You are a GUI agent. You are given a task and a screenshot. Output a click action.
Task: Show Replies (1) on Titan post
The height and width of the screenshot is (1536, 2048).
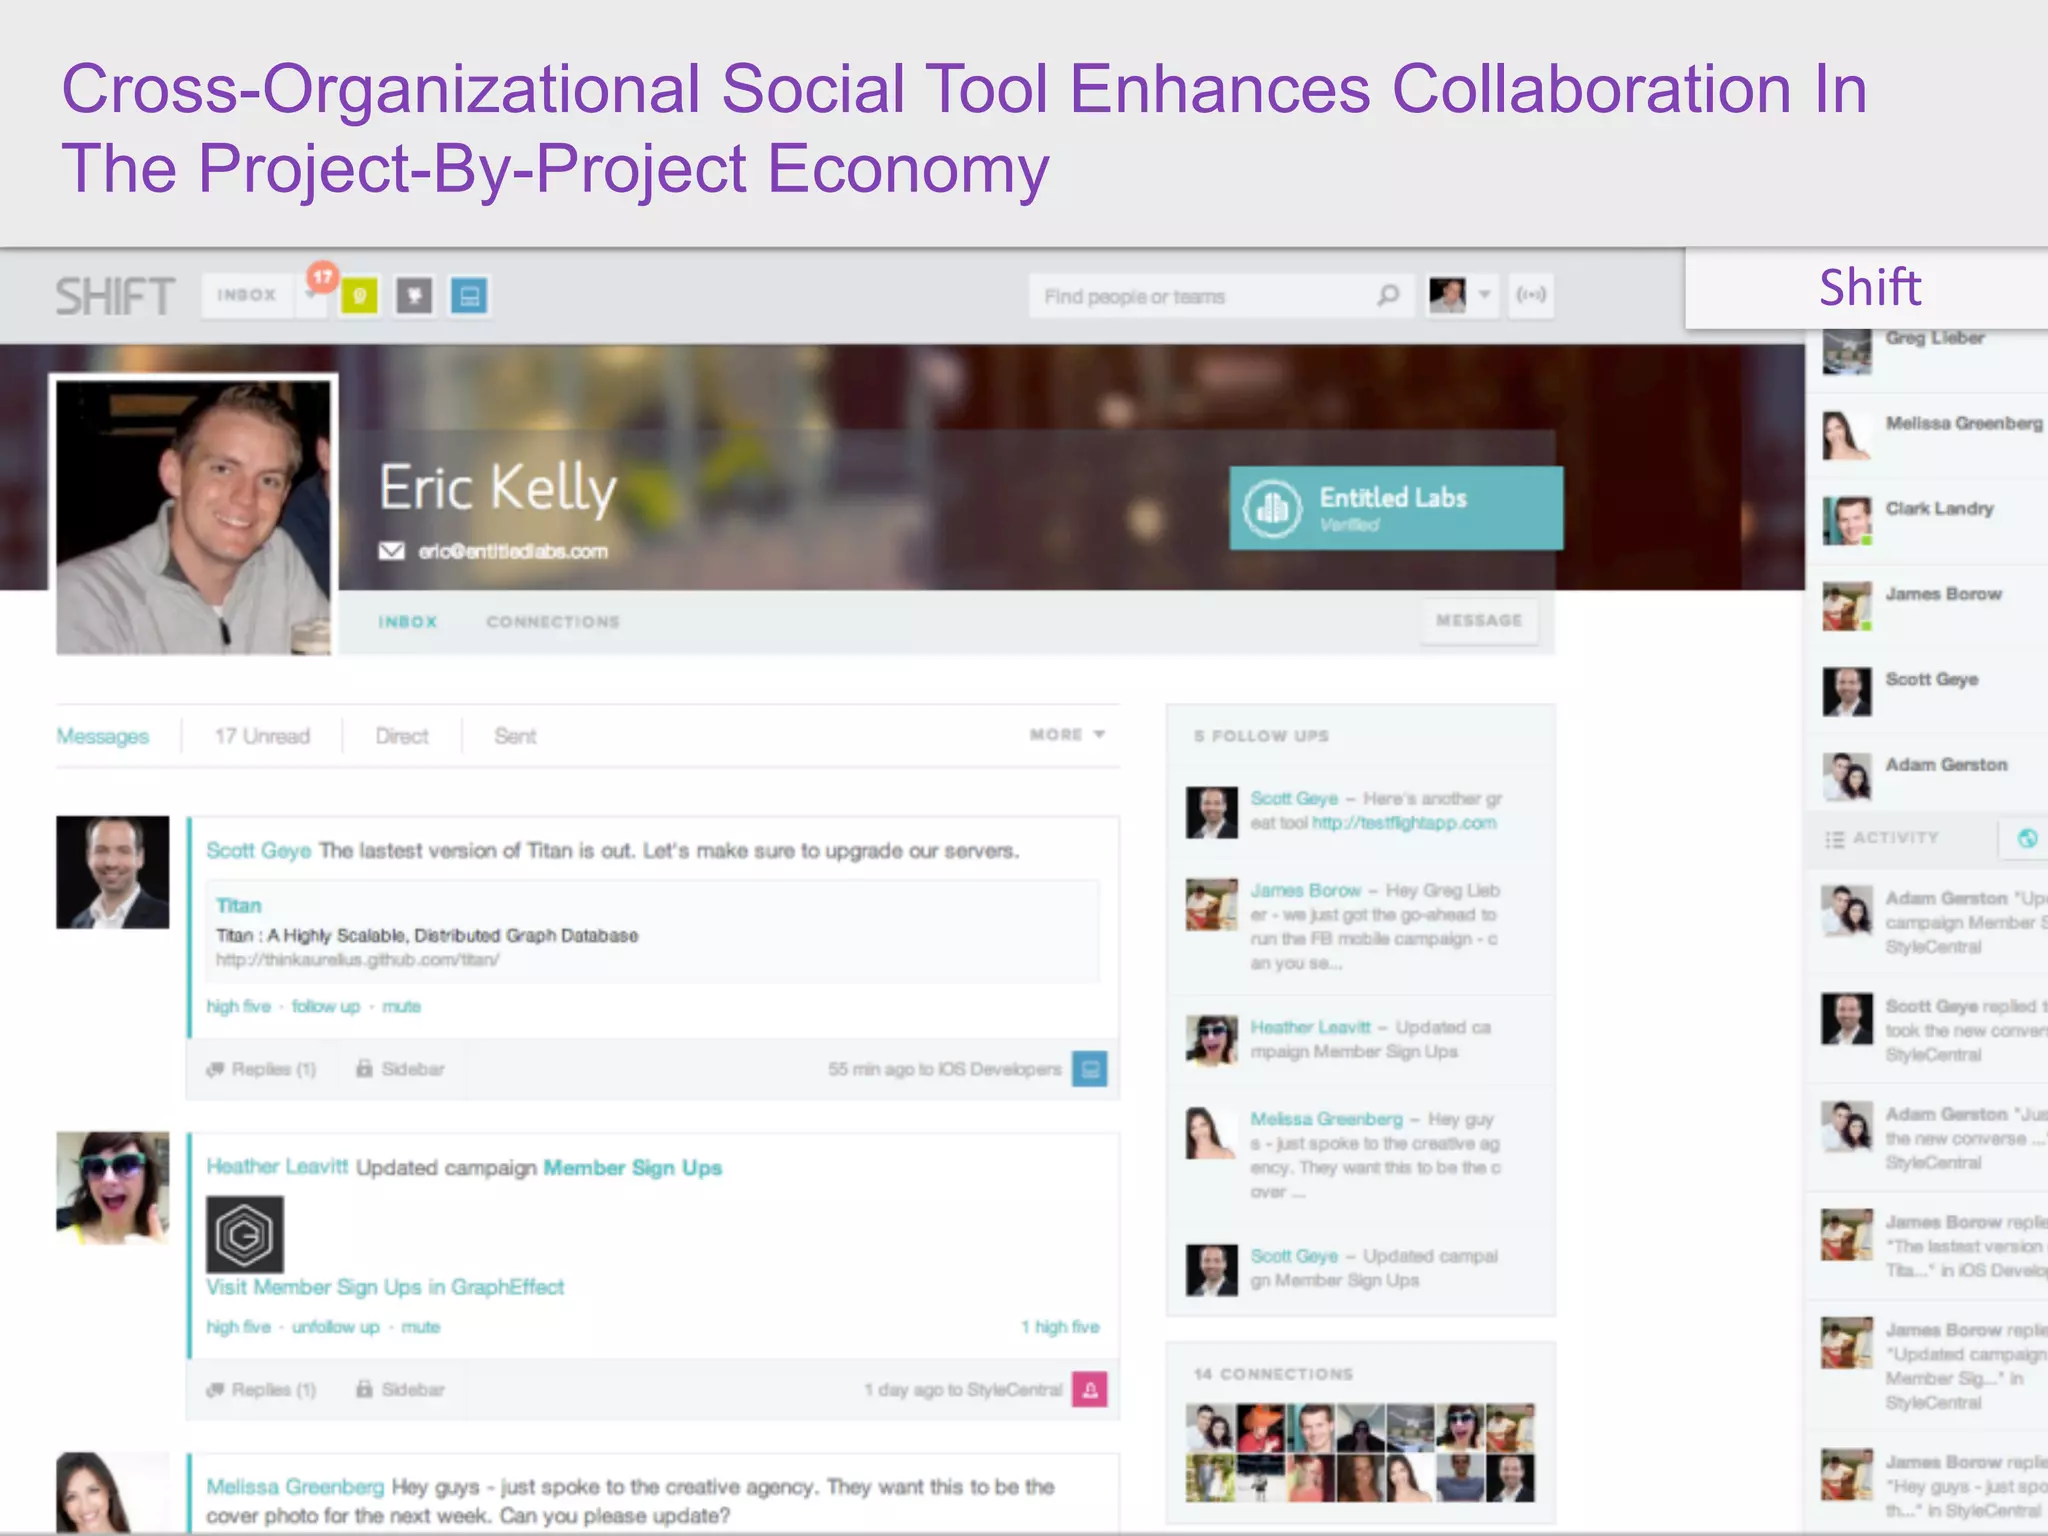click(261, 1070)
